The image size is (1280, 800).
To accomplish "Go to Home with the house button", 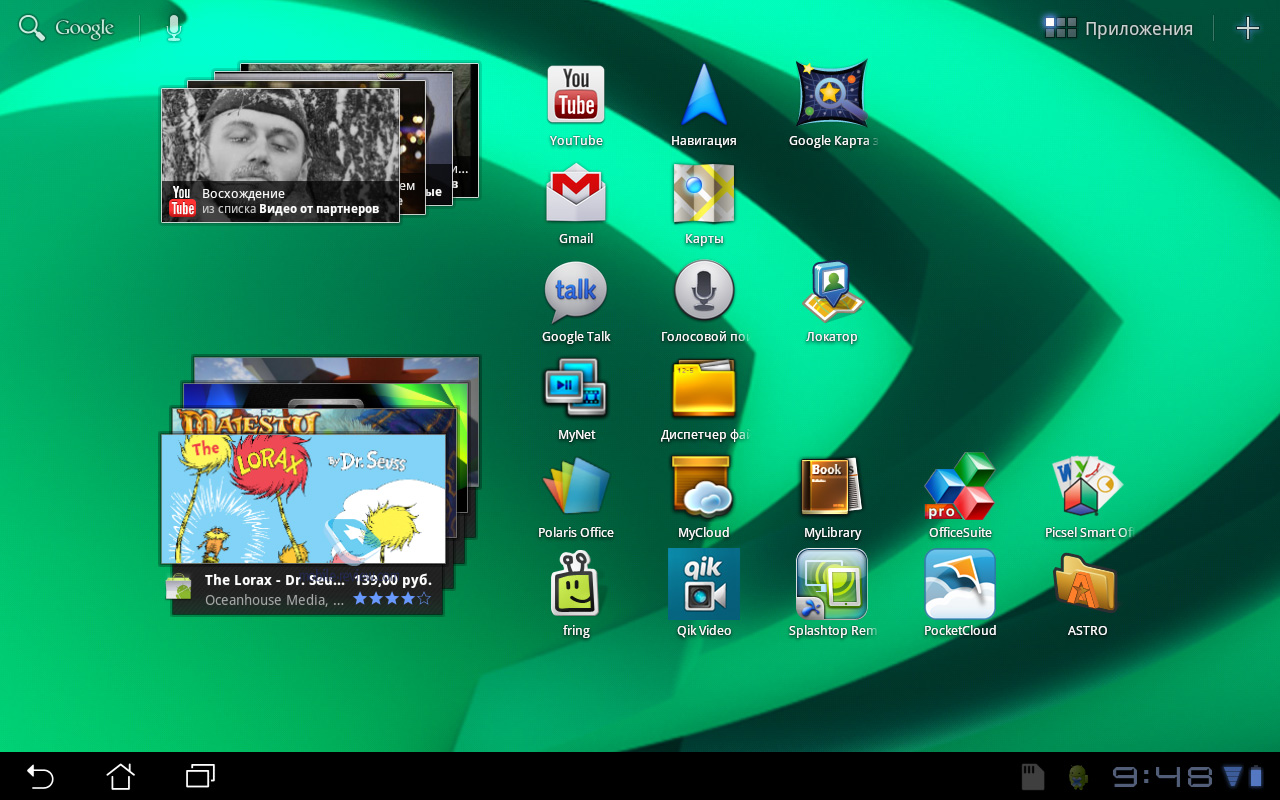I will 120,776.
